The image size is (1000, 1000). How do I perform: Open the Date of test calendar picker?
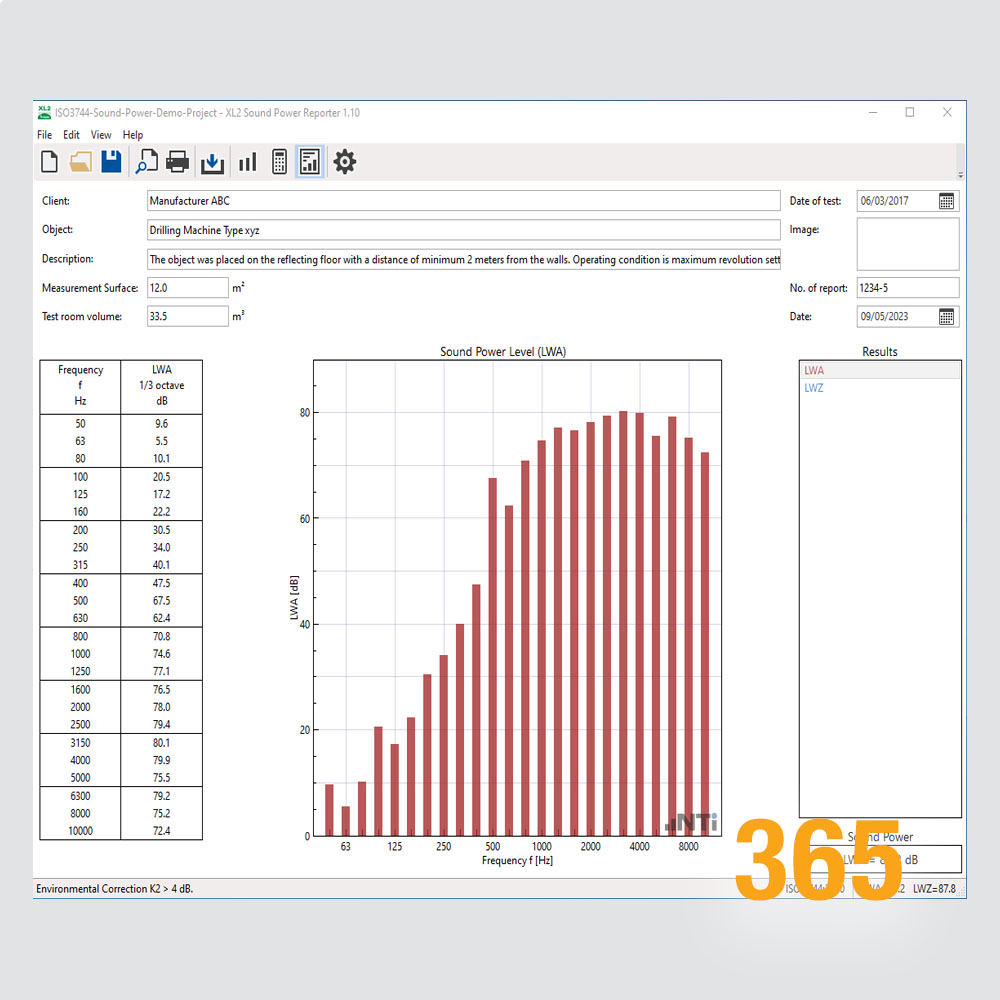947,200
